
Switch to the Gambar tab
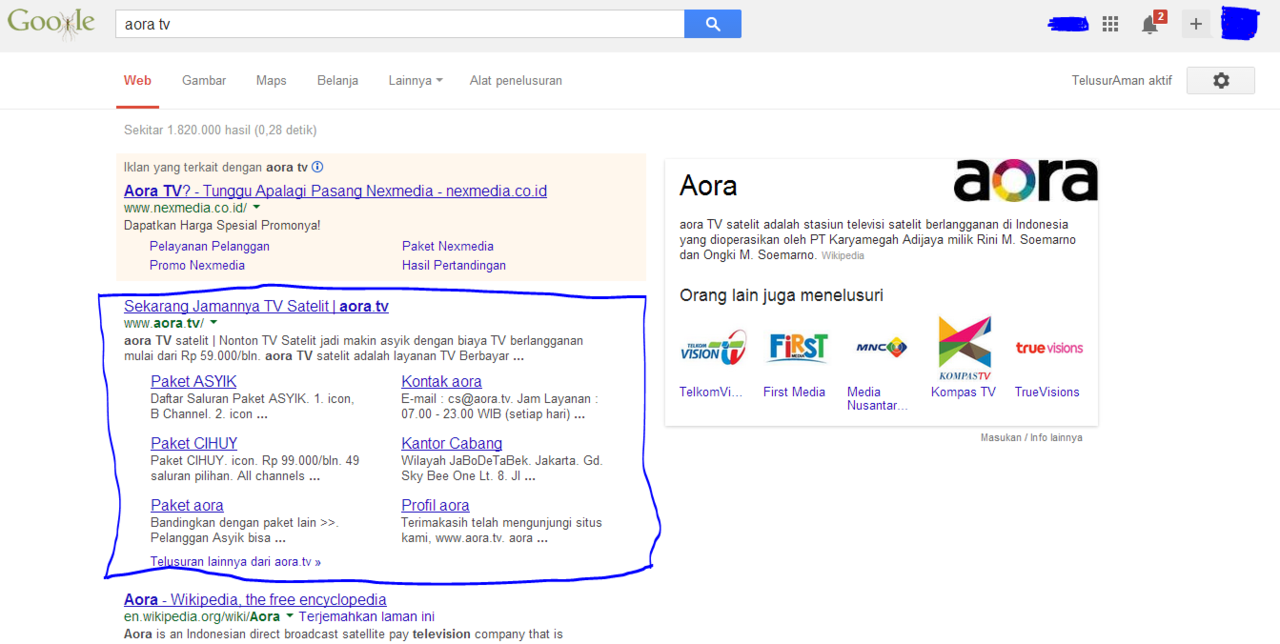pos(204,81)
